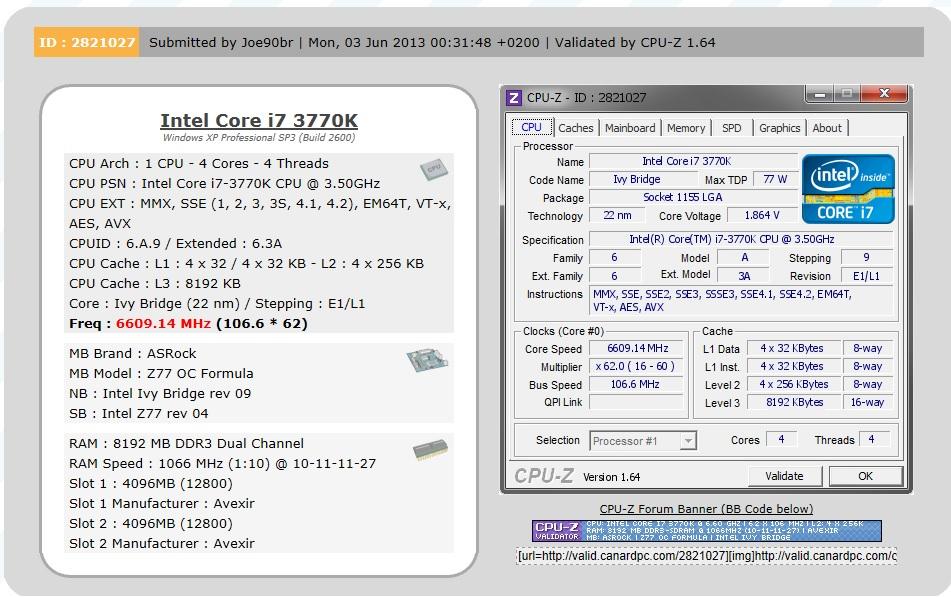Screen dimensions: 951x597
Task: Expand the Processor #1 selection dropdown
Action: coord(687,441)
